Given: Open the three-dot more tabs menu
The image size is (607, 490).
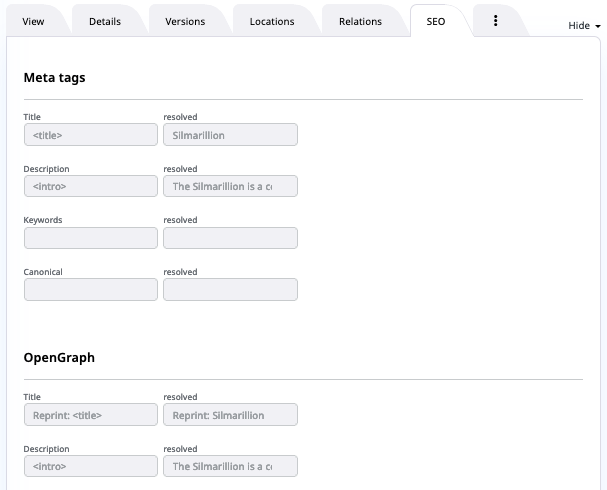Looking at the screenshot, I should 495,21.
